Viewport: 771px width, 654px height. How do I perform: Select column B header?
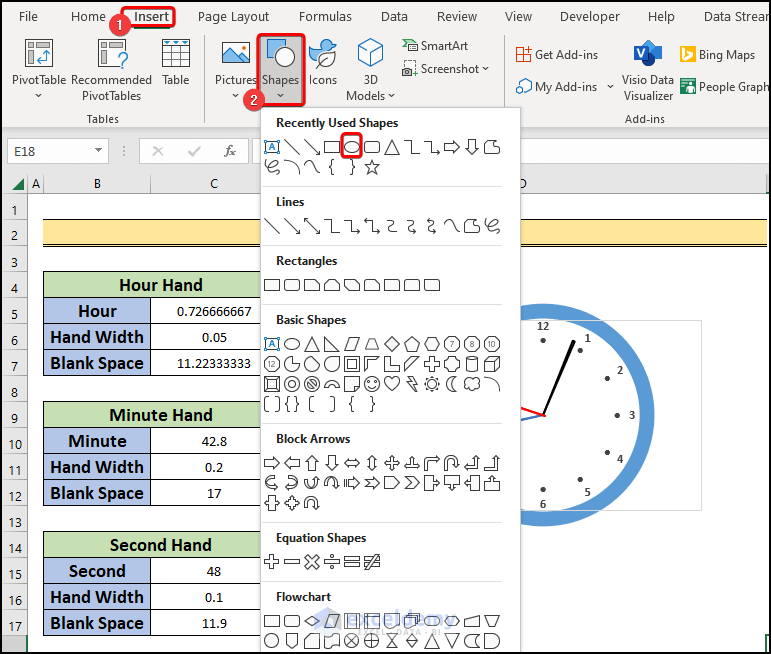point(97,184)
